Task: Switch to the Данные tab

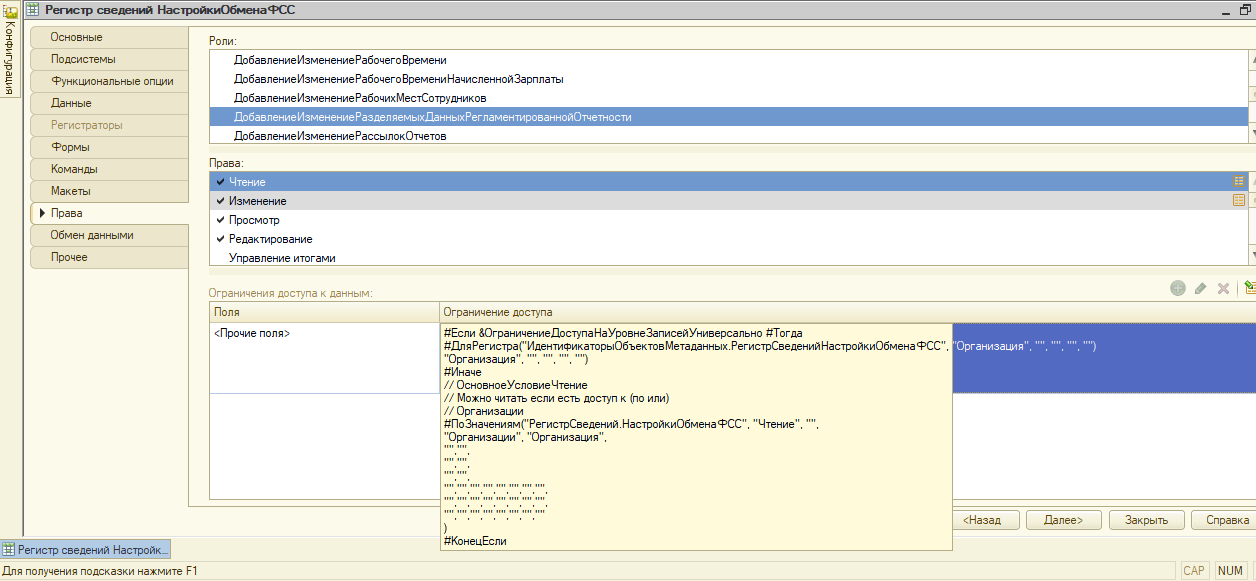Action: (71, 103)
